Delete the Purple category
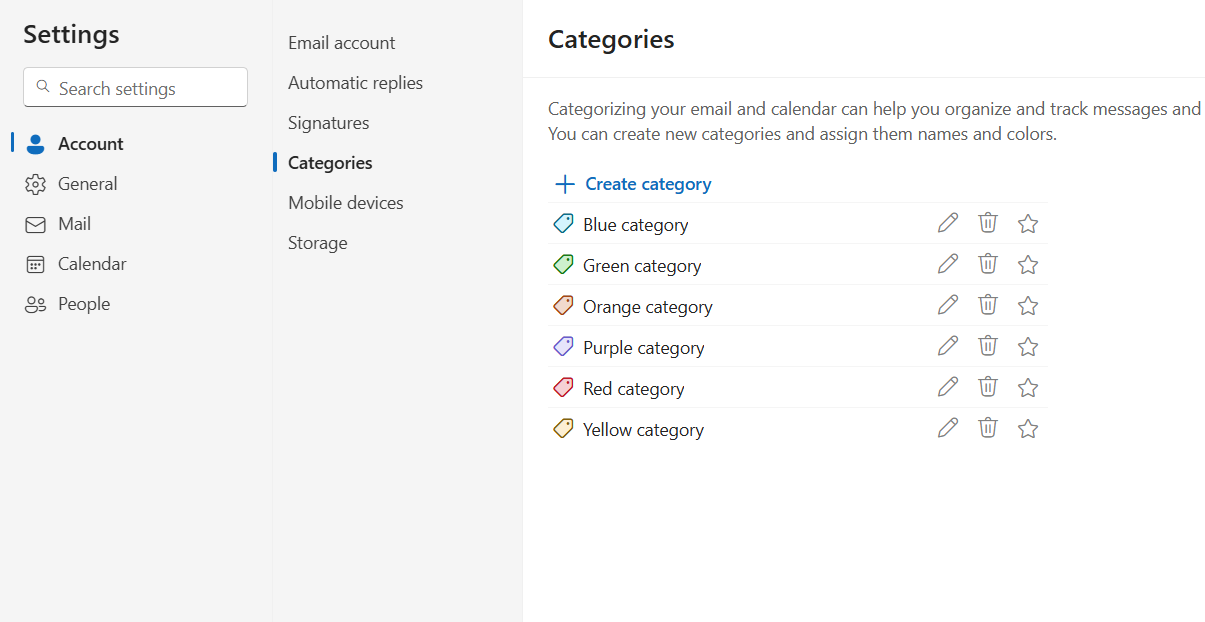This screenshot has width=1205, height=622. [988, 346]
